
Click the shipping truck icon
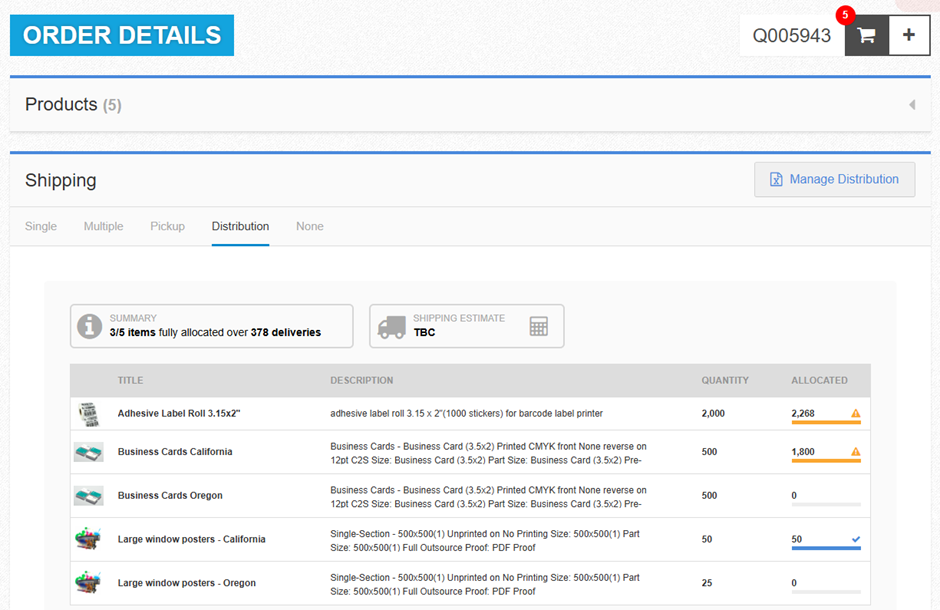click(391, 327)
